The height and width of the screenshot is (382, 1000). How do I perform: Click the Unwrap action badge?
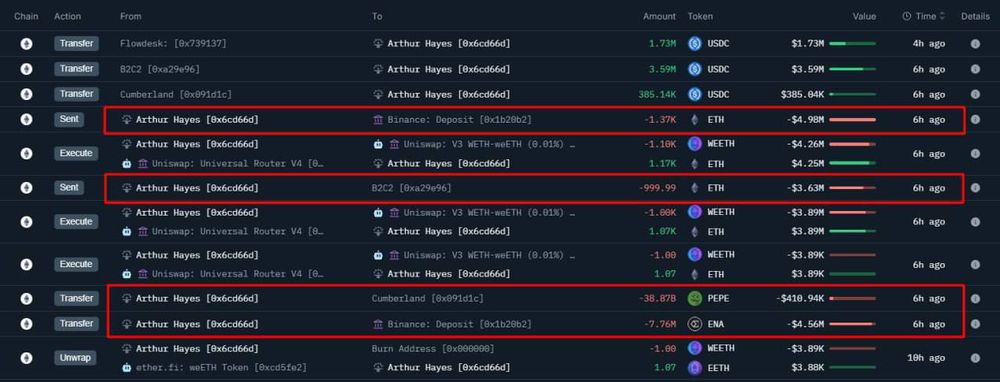[76, 358]
